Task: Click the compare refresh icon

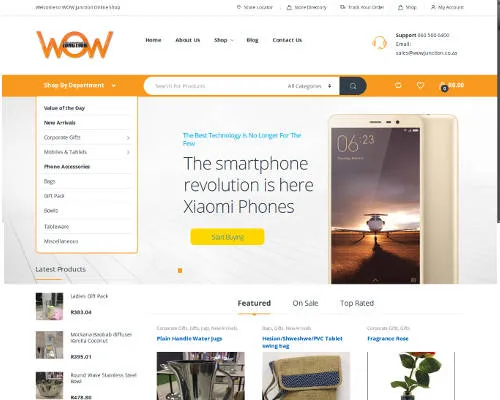Action: 398,85
